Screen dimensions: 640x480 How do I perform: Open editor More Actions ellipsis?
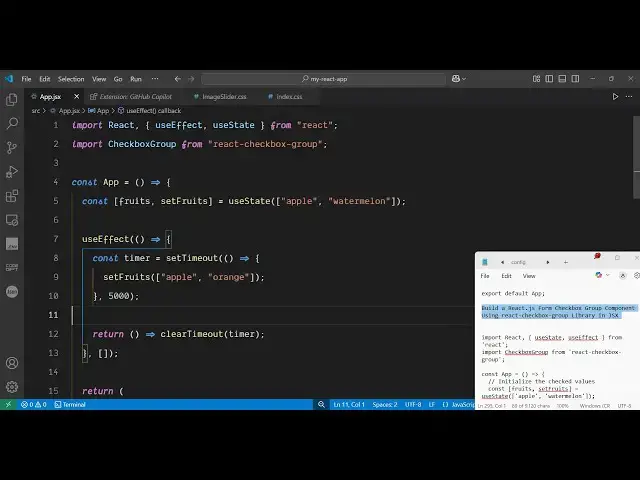pos(629,97)
